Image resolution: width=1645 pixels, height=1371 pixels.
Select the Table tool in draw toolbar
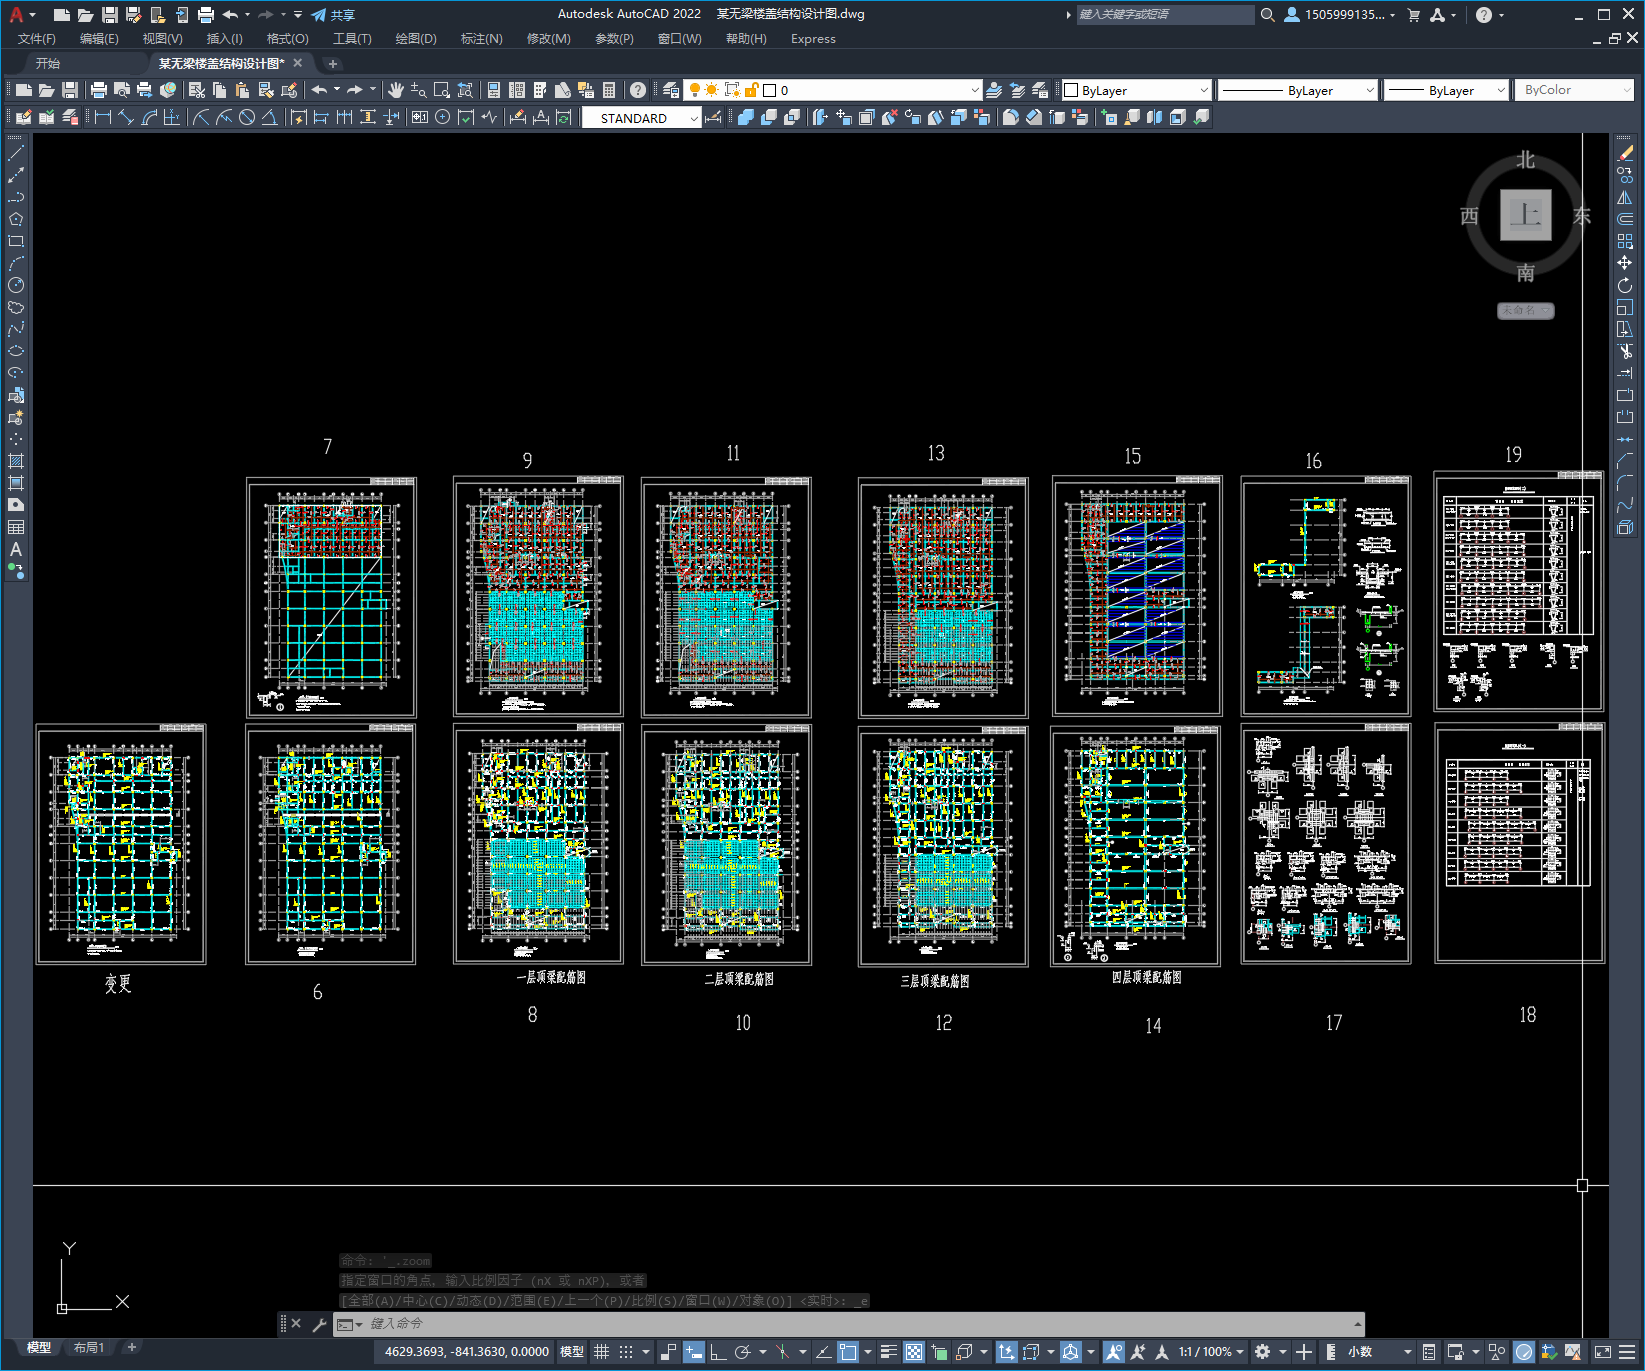point(16,527)
